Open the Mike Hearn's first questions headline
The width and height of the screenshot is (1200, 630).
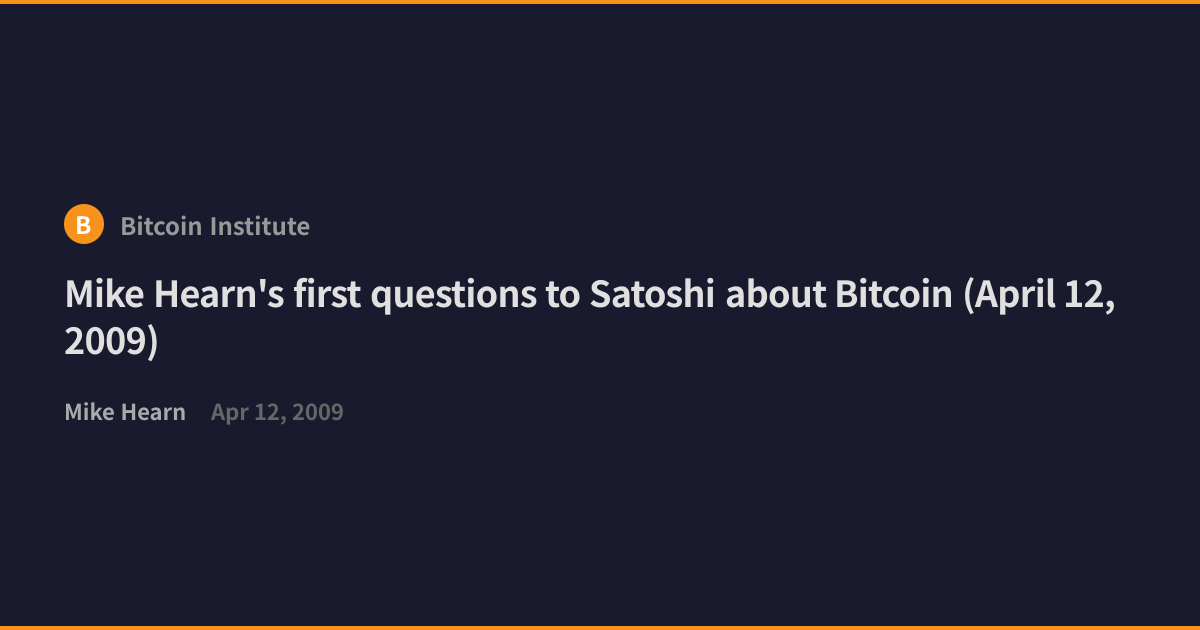pos(590,318)
